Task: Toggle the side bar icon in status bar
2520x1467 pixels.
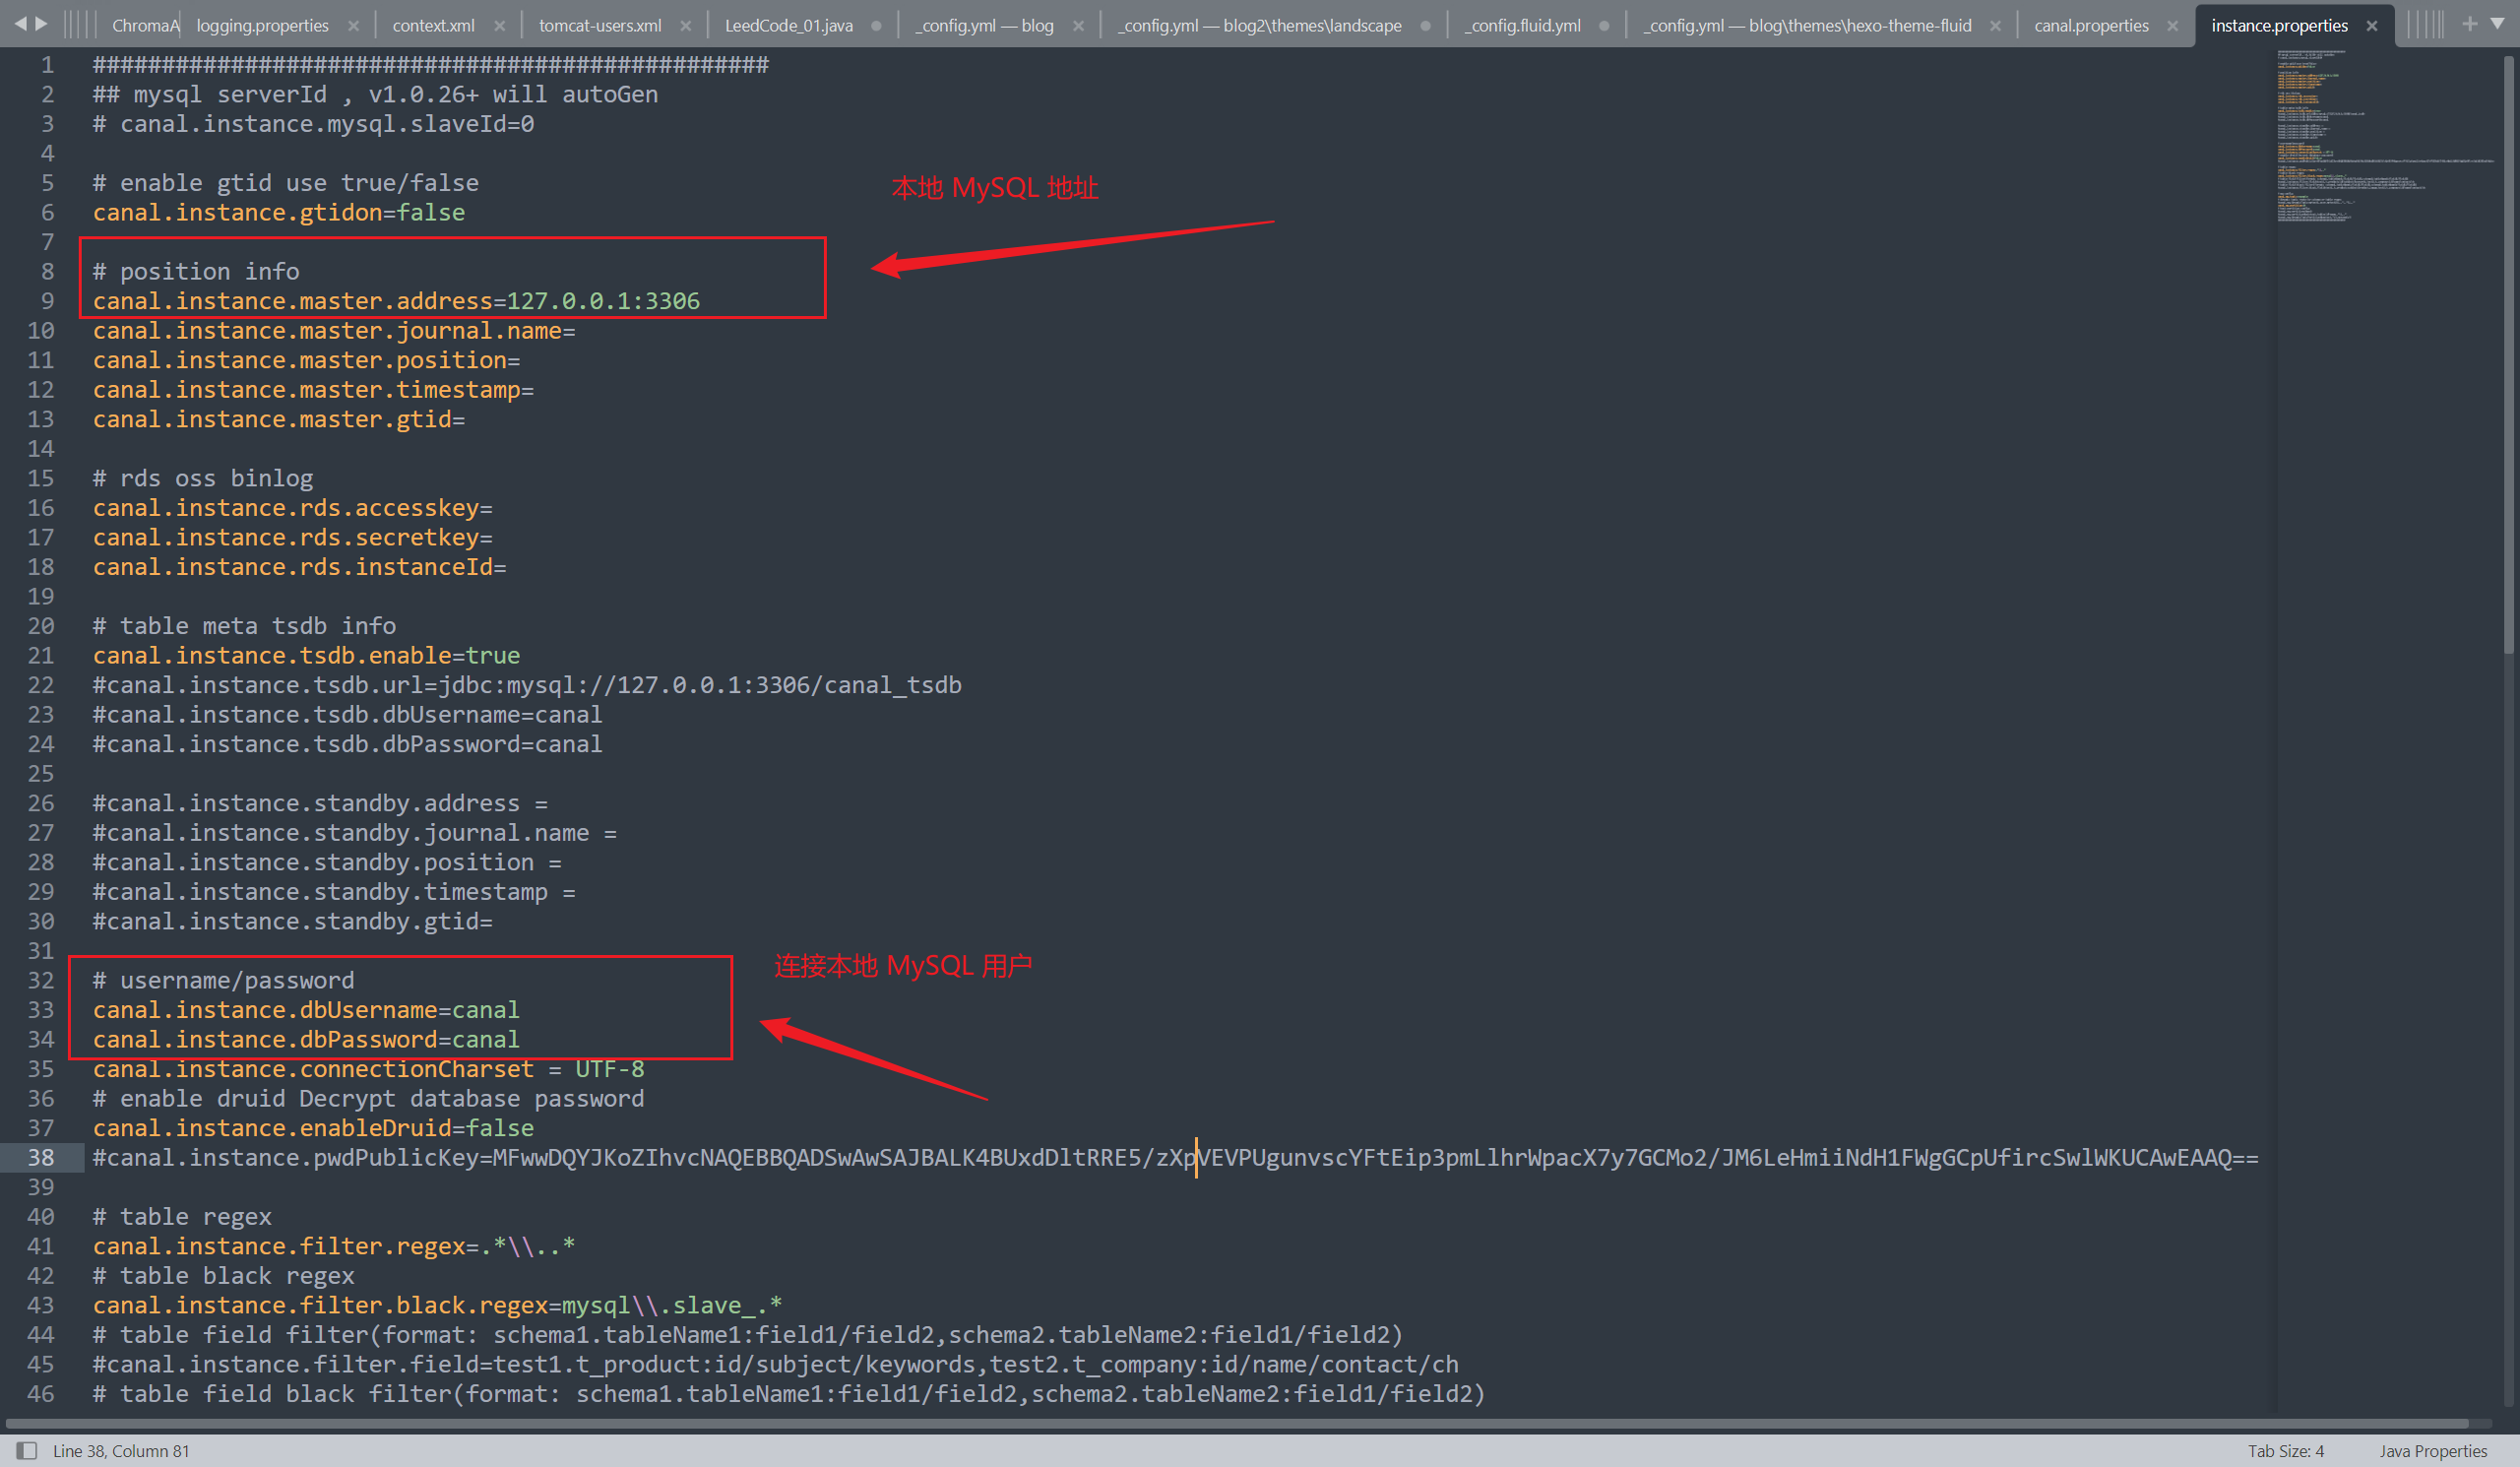Action: coord(27,1450)
